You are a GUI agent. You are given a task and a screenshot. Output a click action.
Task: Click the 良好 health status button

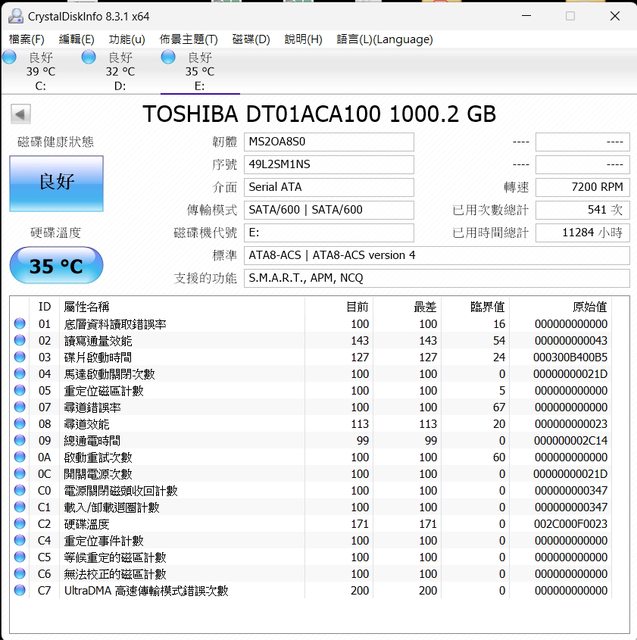(x=56, y=182)
